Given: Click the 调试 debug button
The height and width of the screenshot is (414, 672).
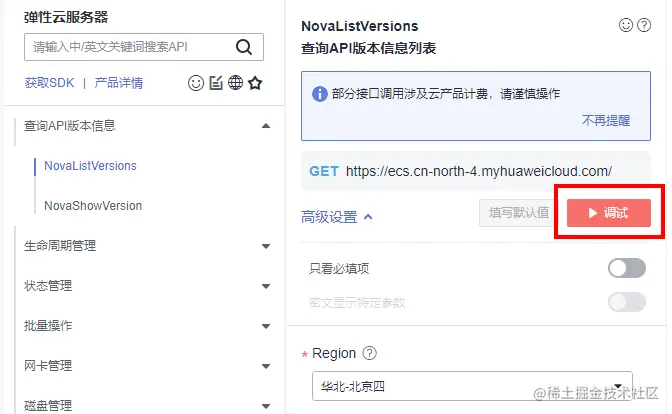Looking at the screenshot, I should pos(609,213).
